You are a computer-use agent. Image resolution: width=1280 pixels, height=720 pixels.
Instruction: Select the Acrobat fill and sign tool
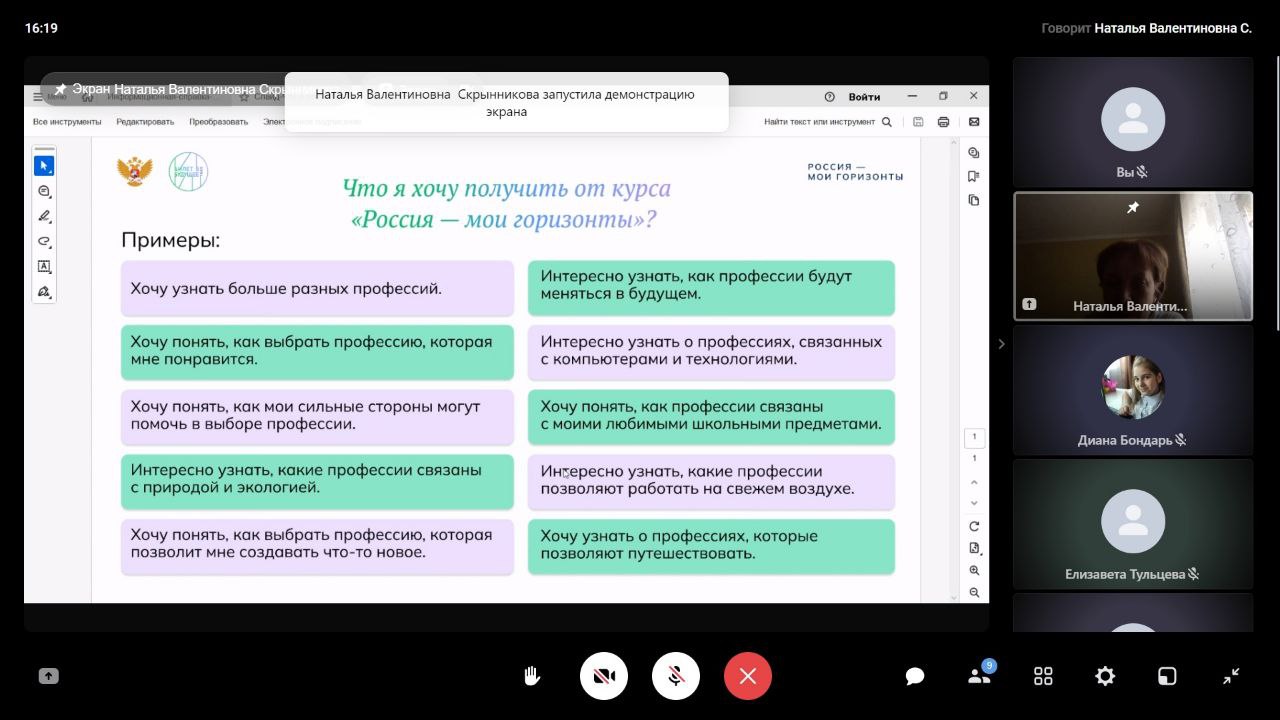pos(44,292)
